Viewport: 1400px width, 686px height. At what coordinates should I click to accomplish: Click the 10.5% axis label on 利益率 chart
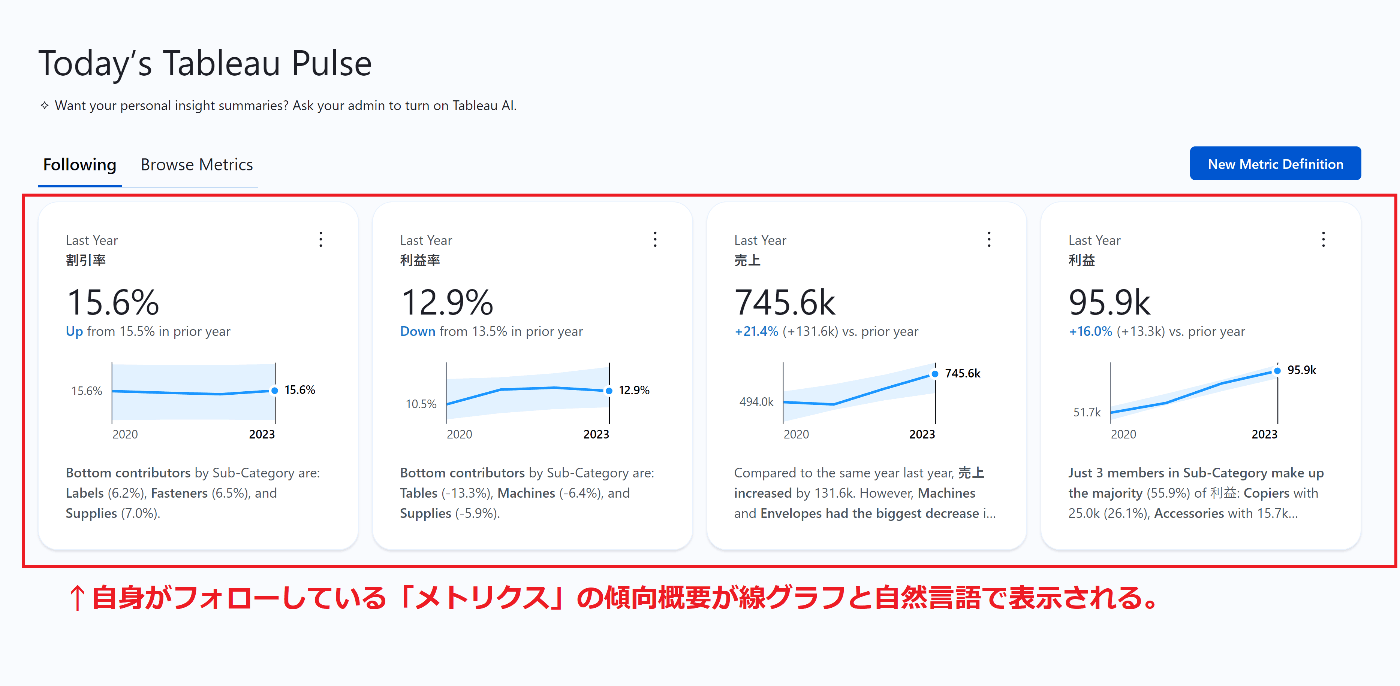pyautogui.click(x=421, y=404)
